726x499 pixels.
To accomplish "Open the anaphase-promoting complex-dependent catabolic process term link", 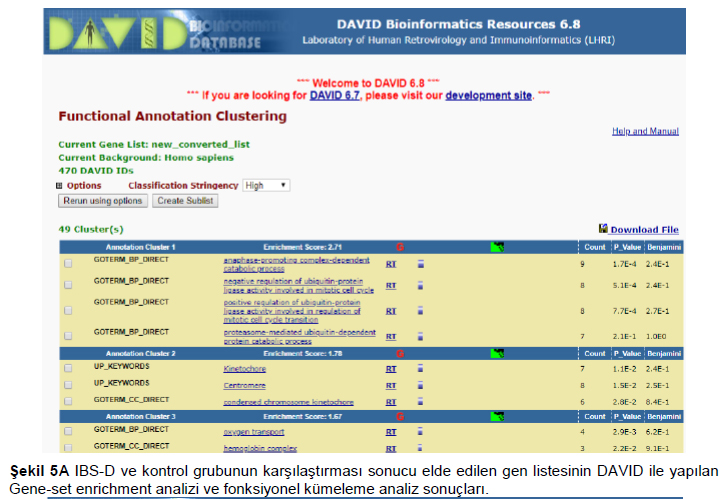I will [x=296, y=264].
